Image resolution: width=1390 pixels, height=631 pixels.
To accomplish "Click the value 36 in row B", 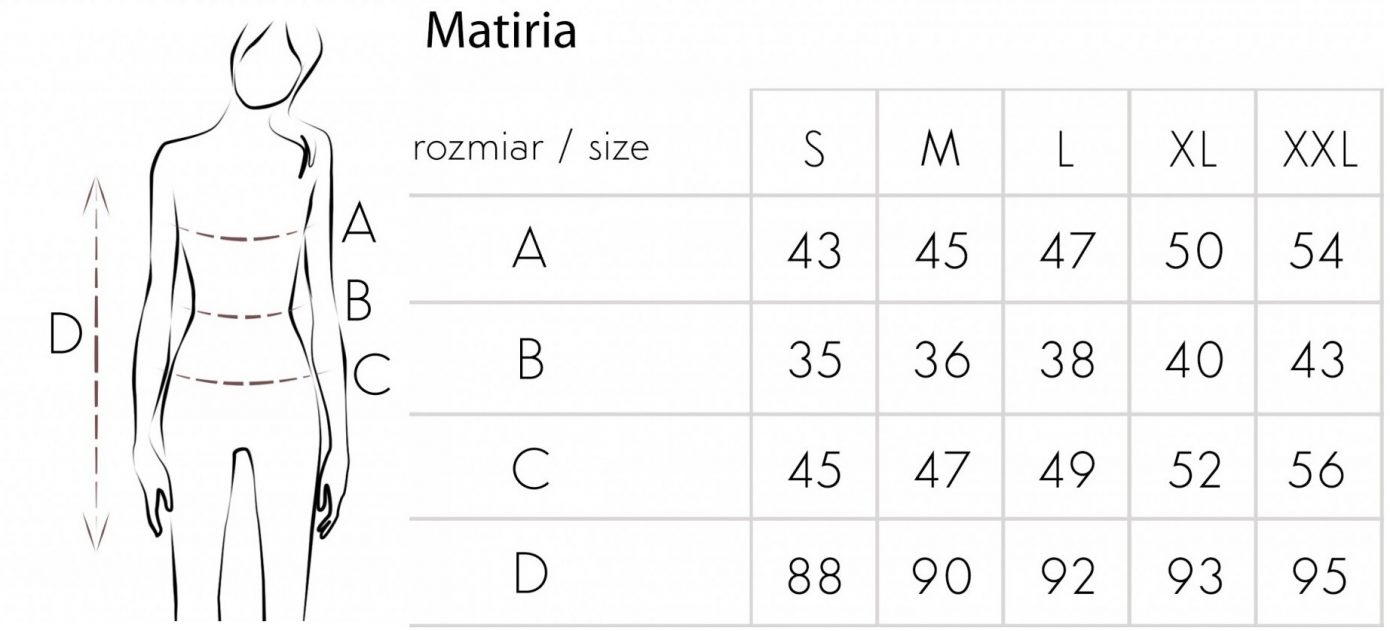I will click(x=941, y=360).
